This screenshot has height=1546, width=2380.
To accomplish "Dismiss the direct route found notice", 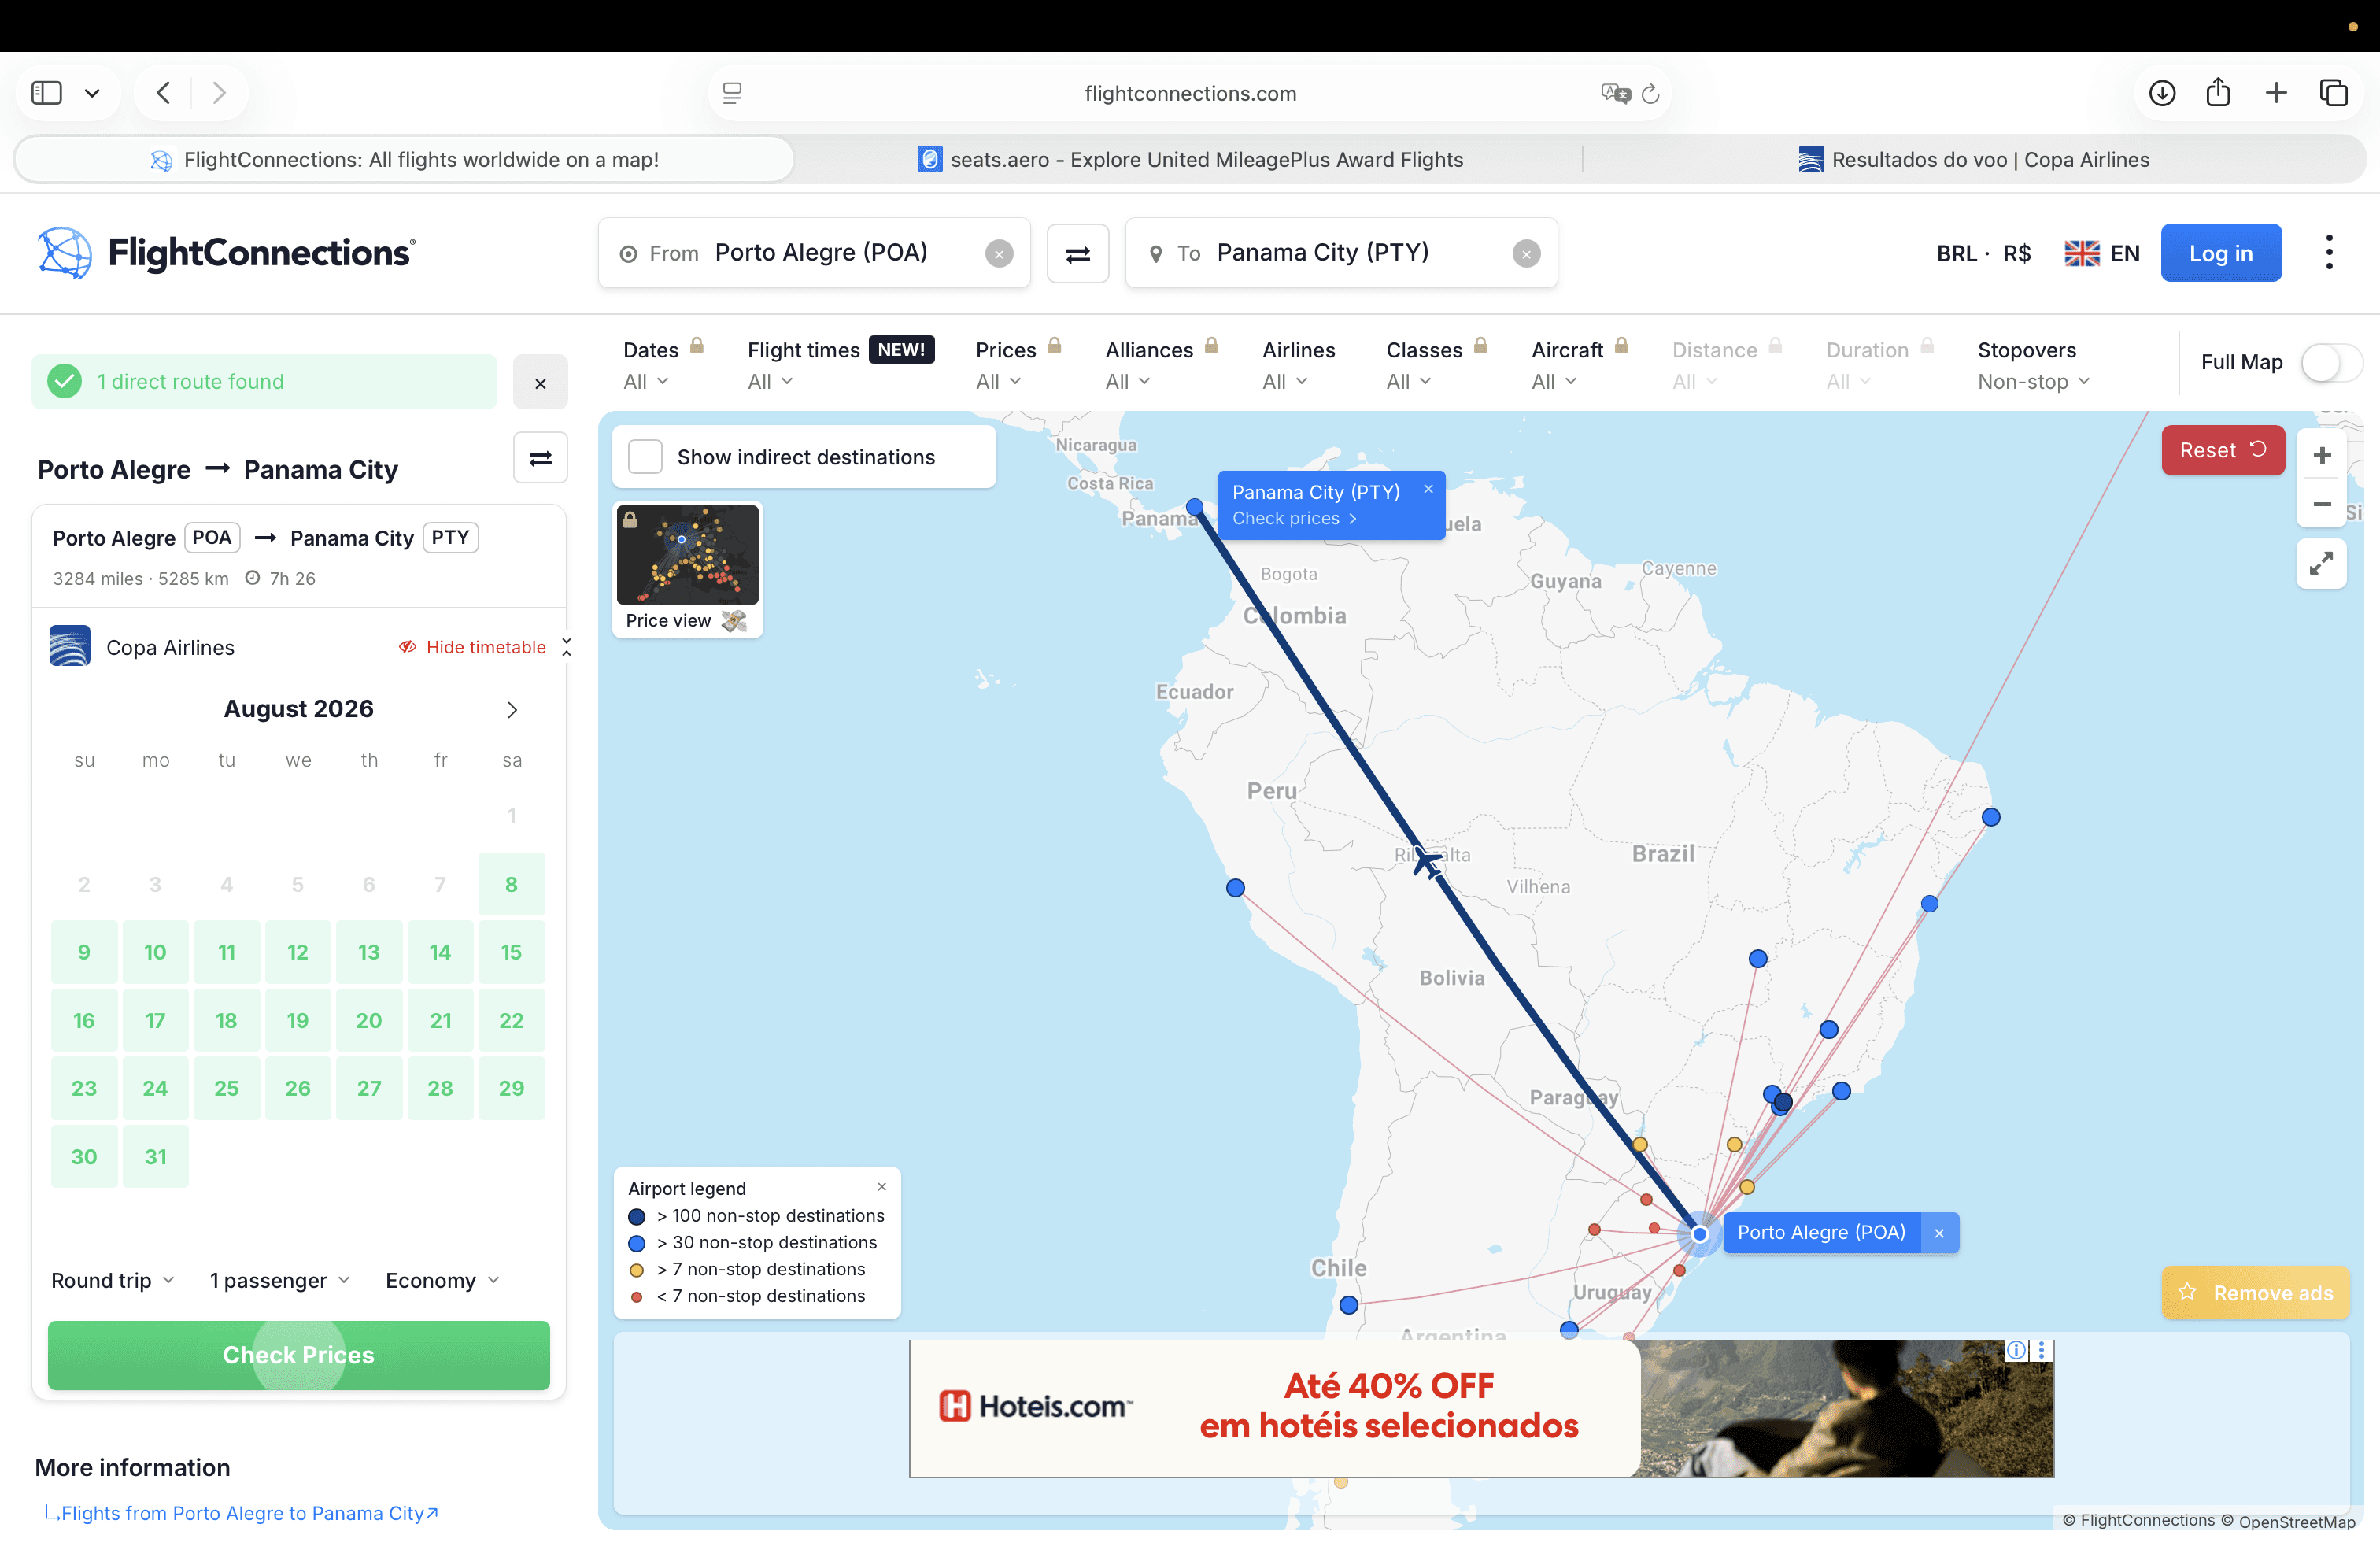I will point(540,382).
